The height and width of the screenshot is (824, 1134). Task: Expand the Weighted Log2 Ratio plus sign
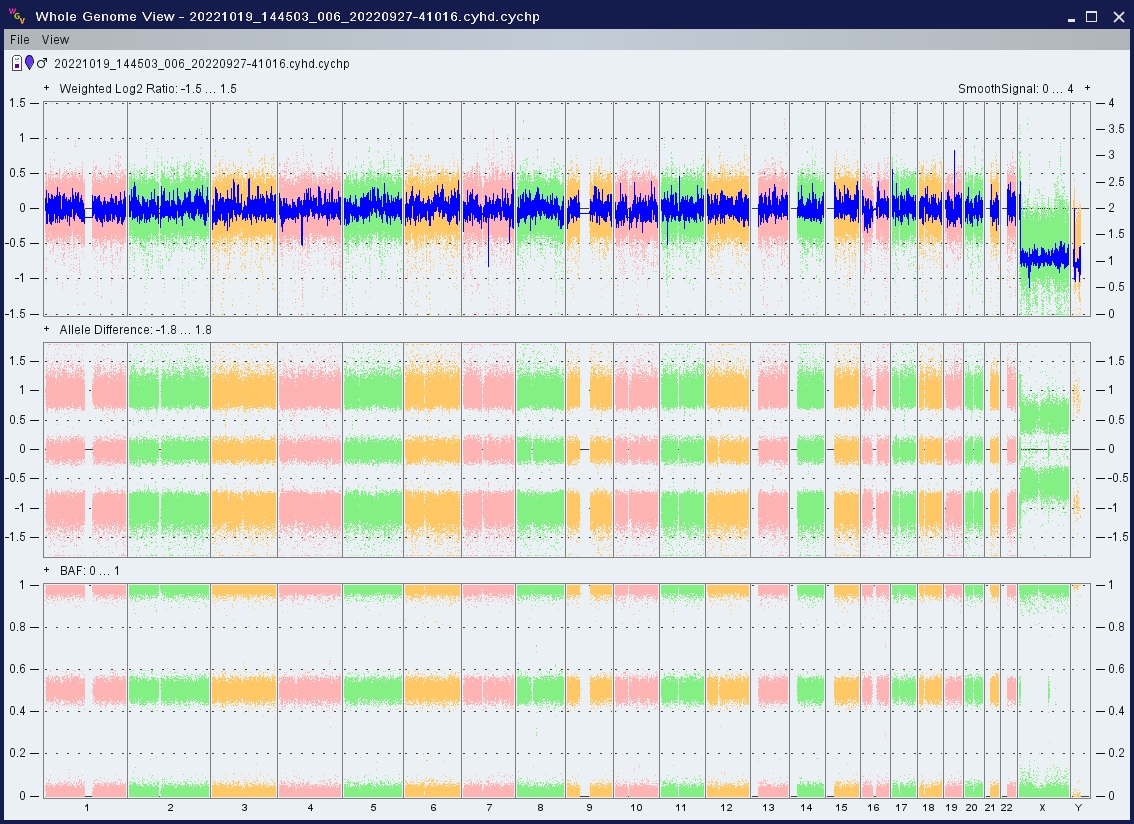click(47, 88)
